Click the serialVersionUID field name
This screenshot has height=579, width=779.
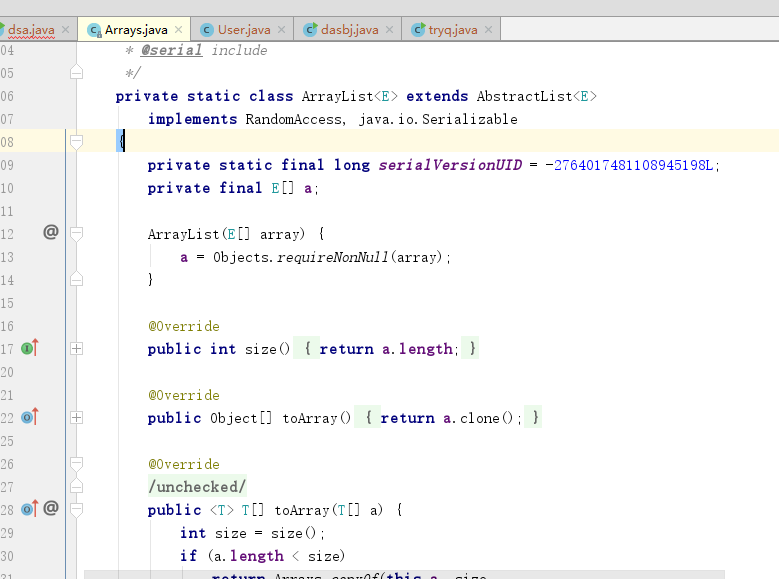coord(450,165)
